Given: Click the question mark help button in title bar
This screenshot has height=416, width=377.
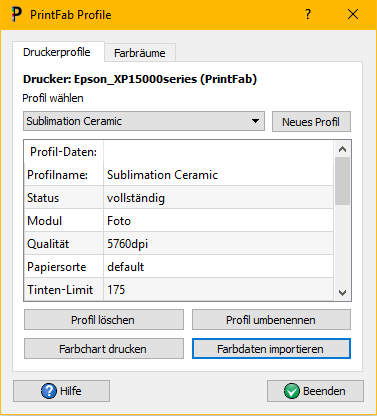Looking at the screenshot, I should (x=308, y=14).
